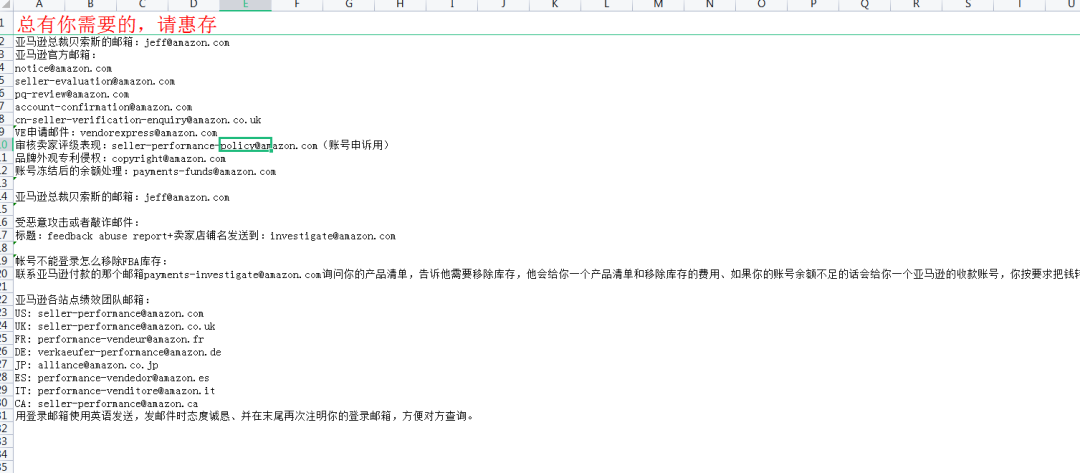The width and height of the screenshot is (1080, 473).
Task: Select column M header
Action: 658,6
